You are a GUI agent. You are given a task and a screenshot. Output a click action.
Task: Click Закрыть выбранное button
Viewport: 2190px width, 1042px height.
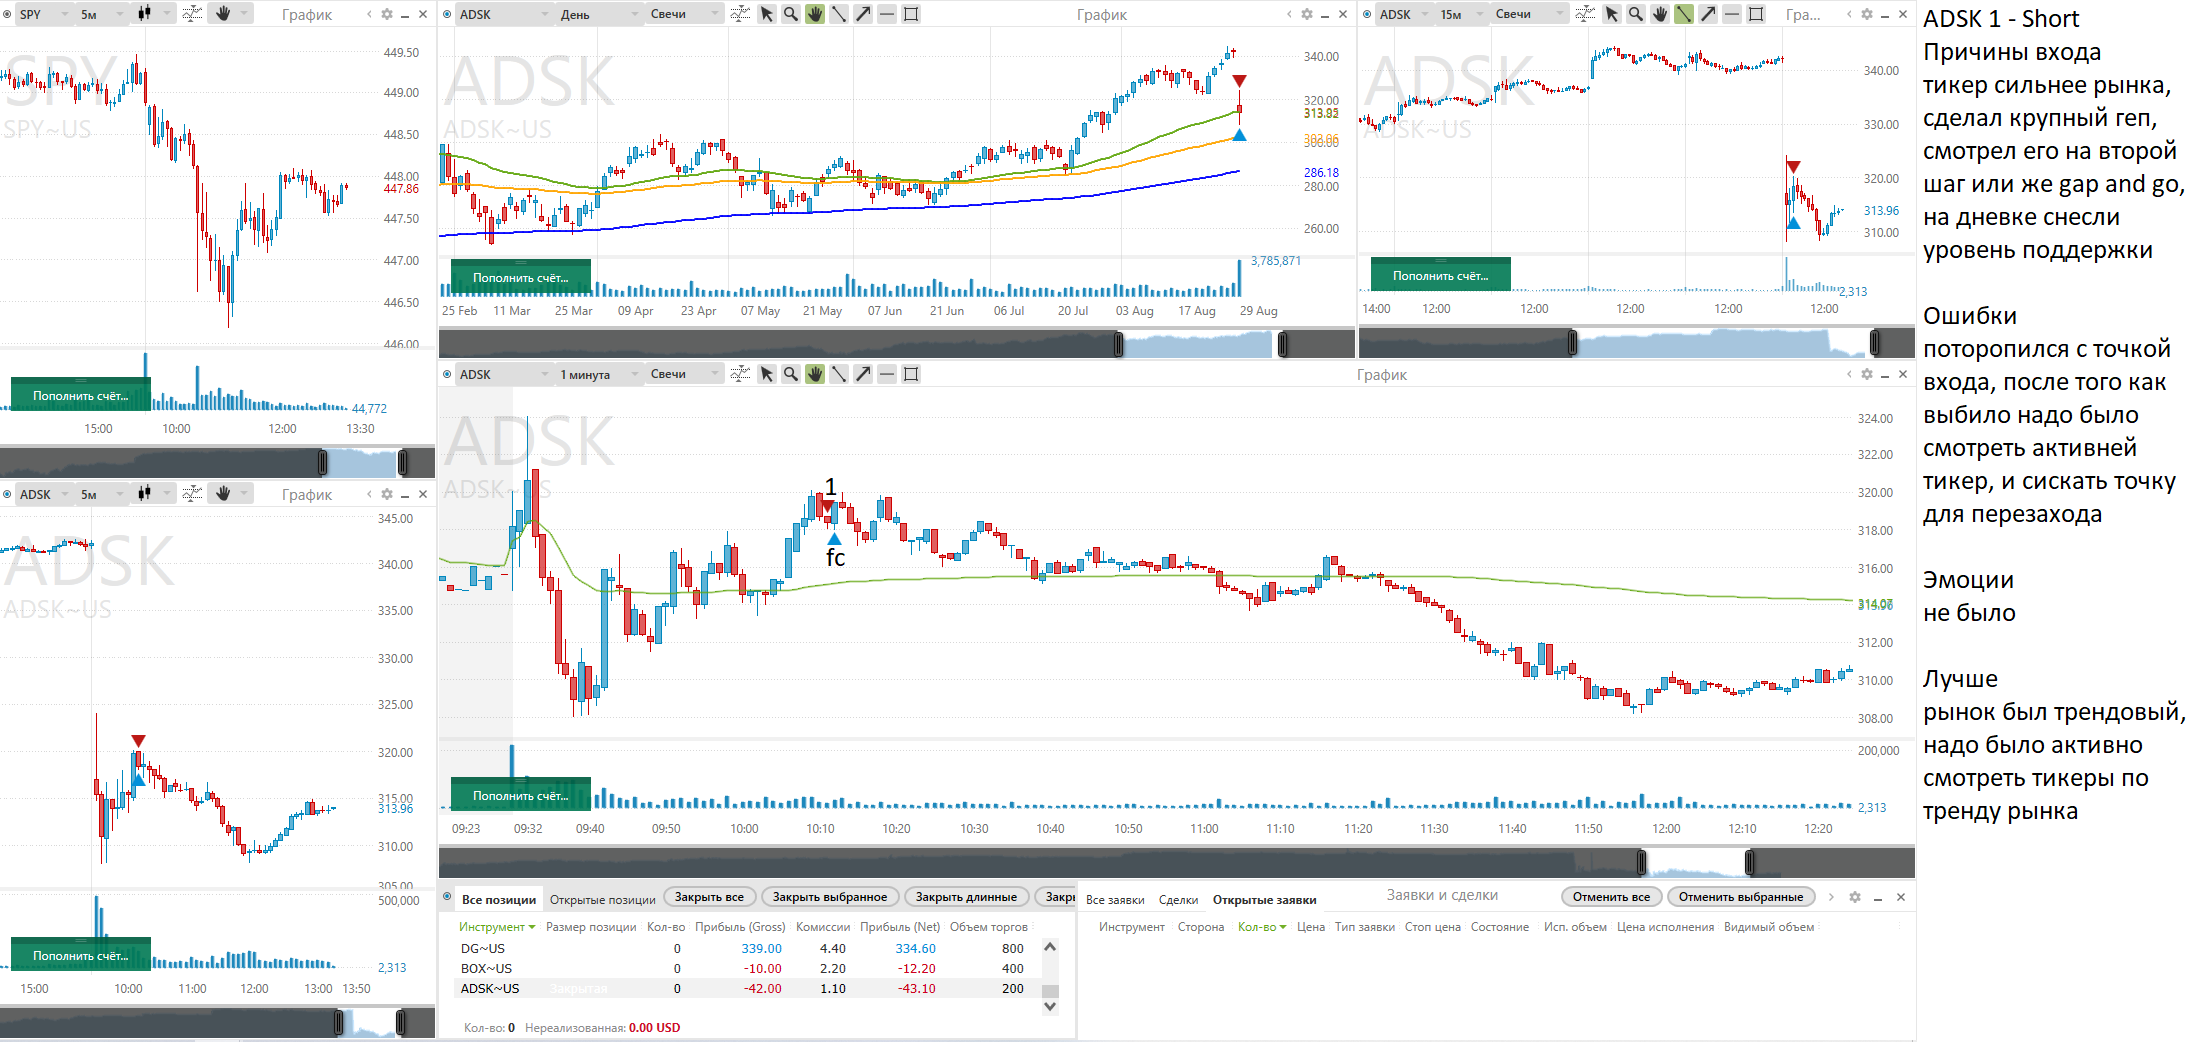coord(830,897)
